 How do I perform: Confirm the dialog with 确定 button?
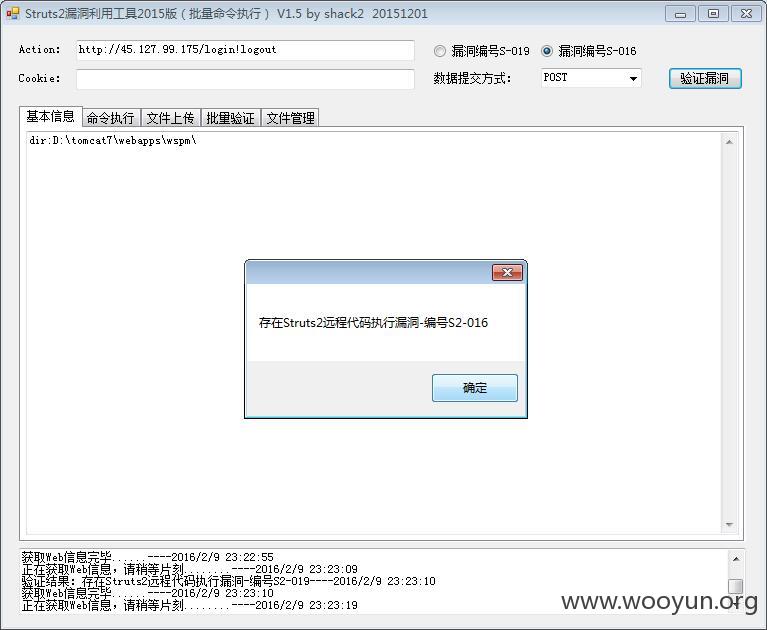(474, 388)
